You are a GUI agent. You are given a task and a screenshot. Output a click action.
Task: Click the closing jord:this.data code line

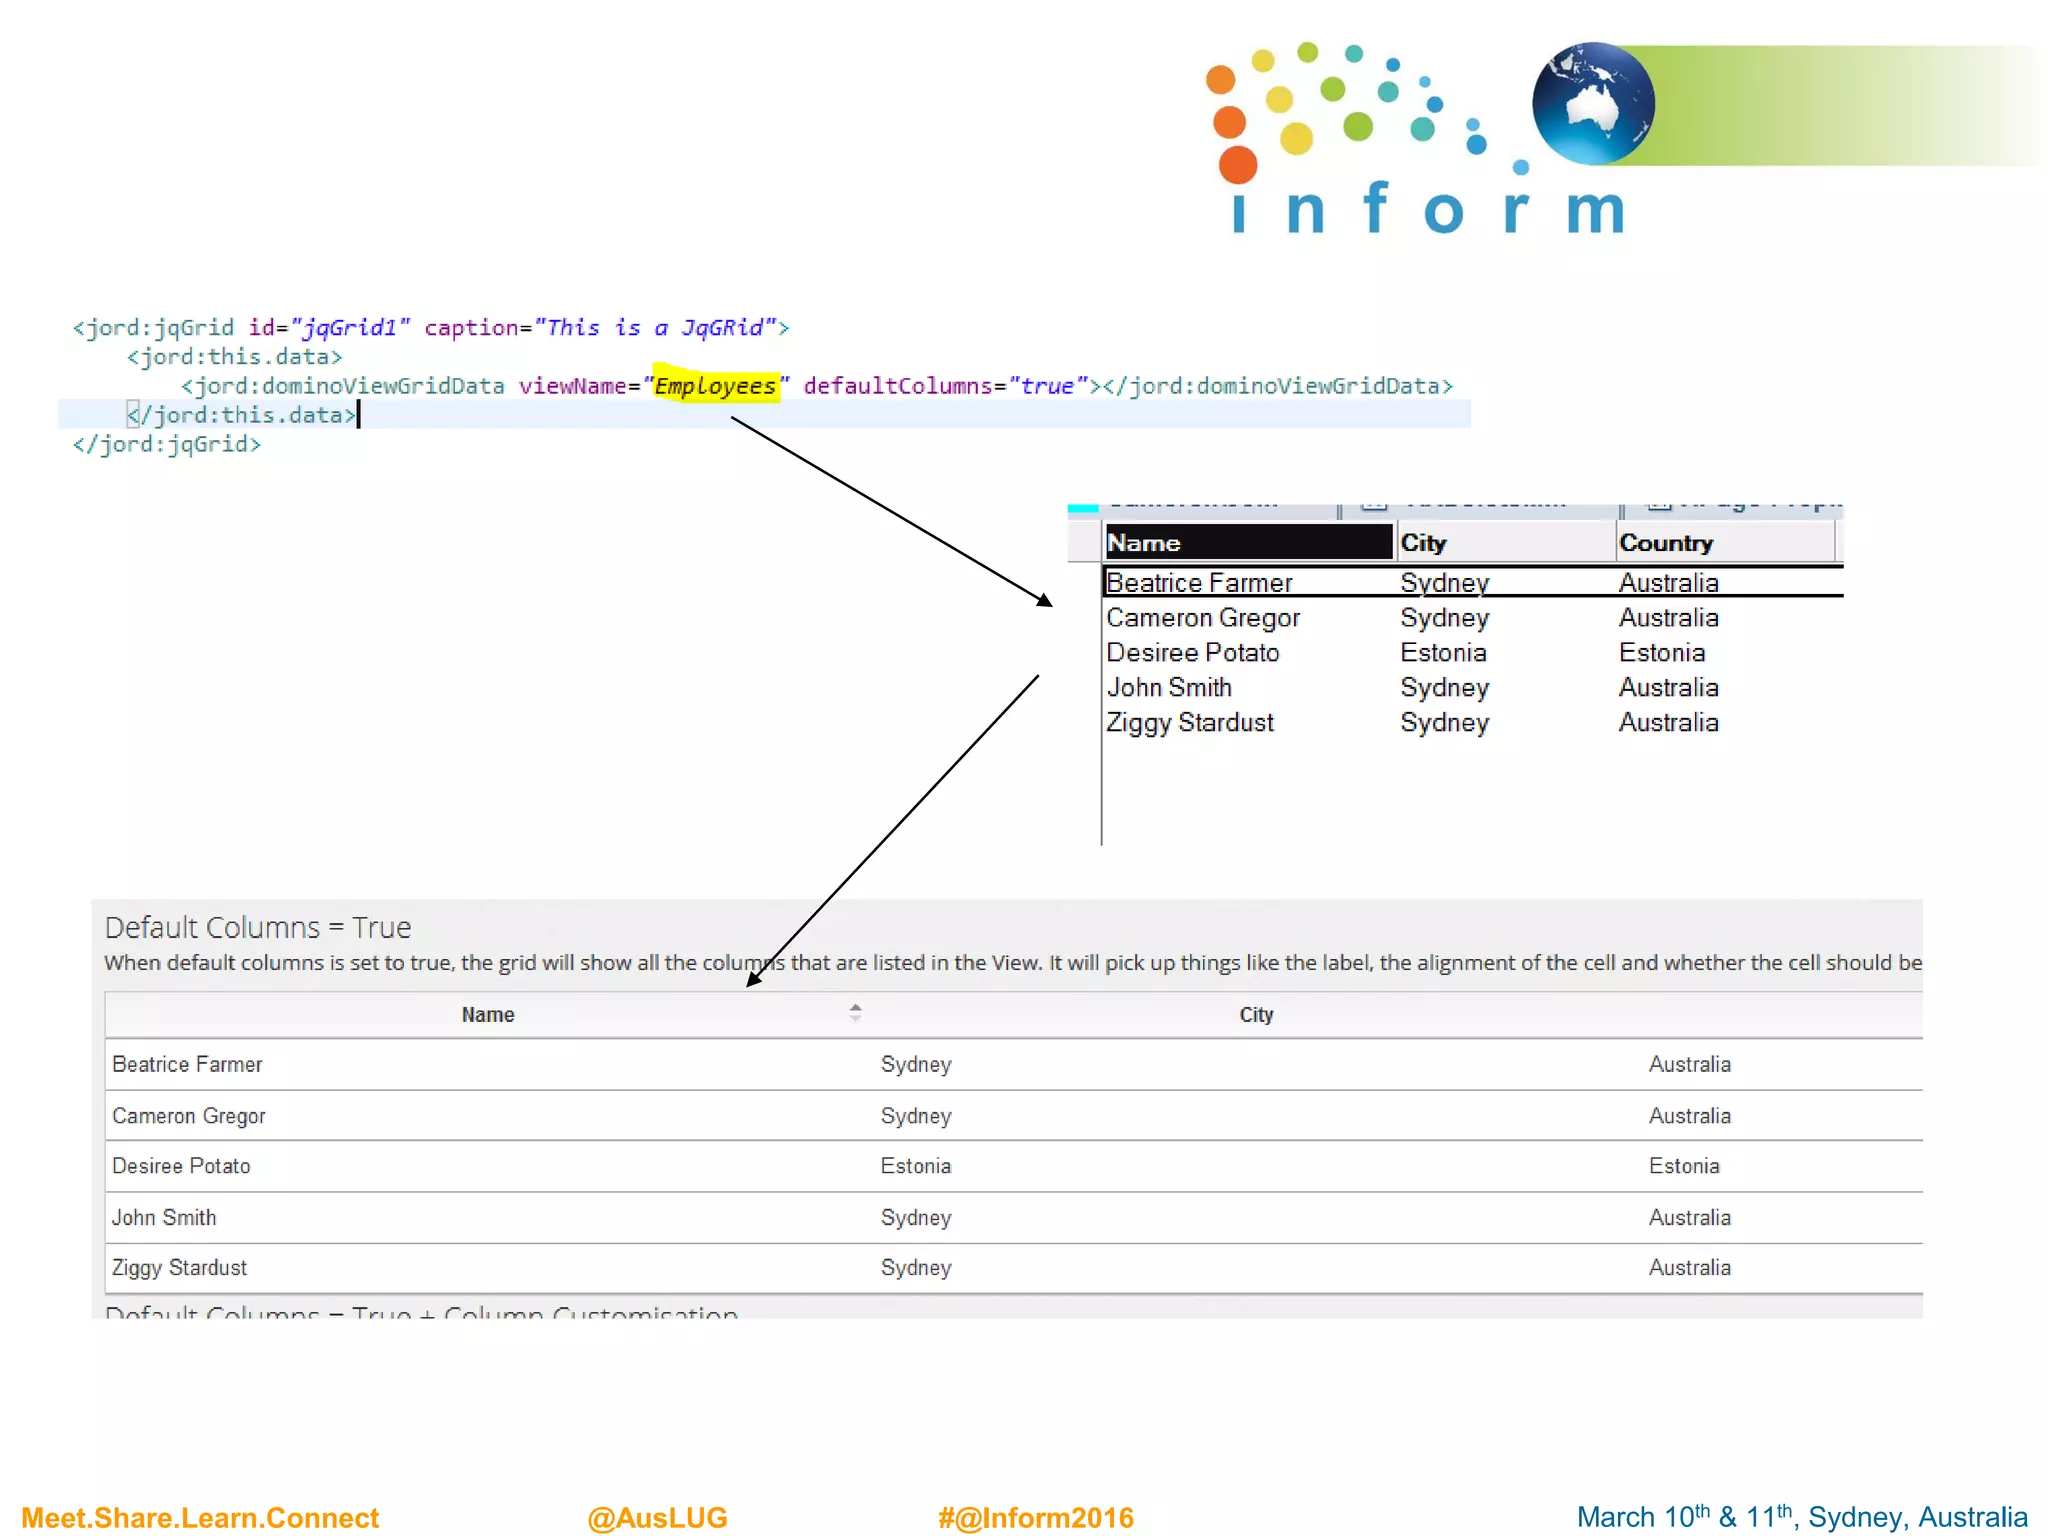[242, 415]
